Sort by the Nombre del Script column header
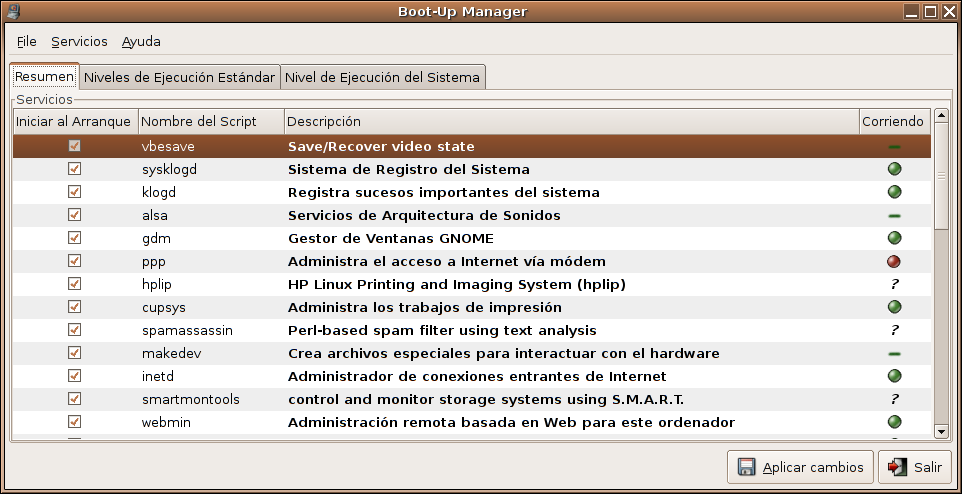The image size is (962, 494). pos(210,121)
